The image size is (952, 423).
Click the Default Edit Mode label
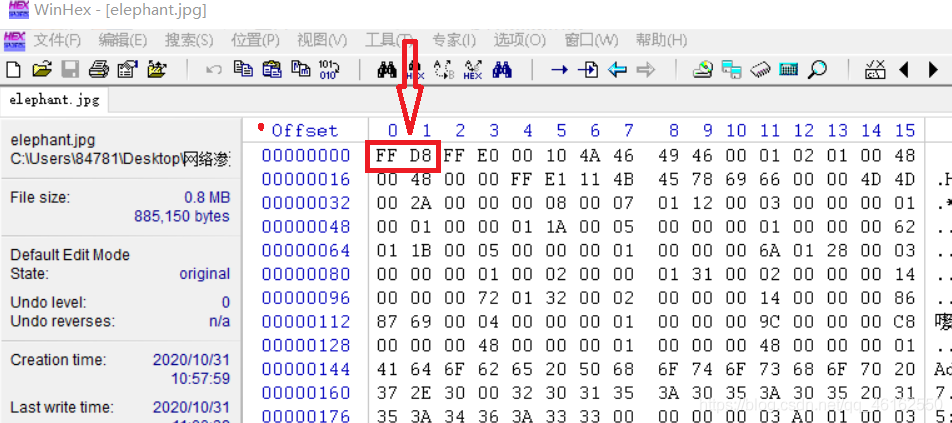click(x=70, y=255)
